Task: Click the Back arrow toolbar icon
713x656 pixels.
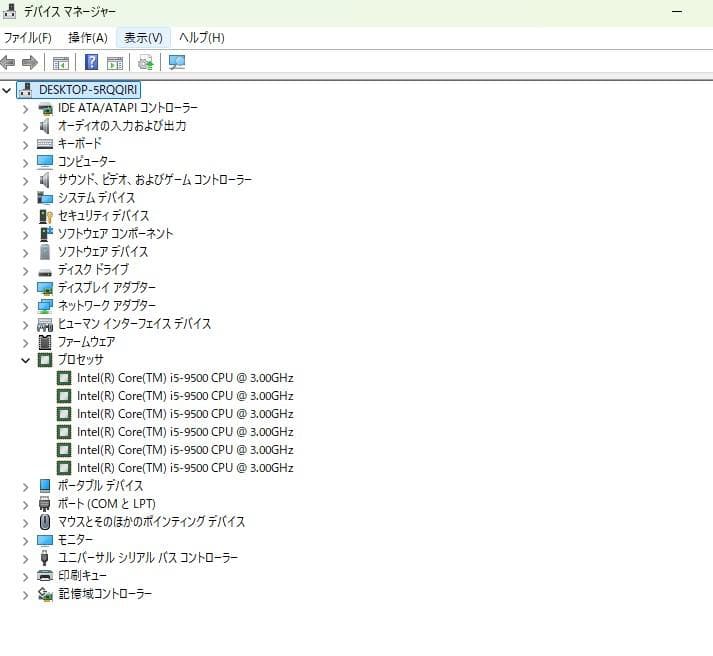Action: point(8,62)
